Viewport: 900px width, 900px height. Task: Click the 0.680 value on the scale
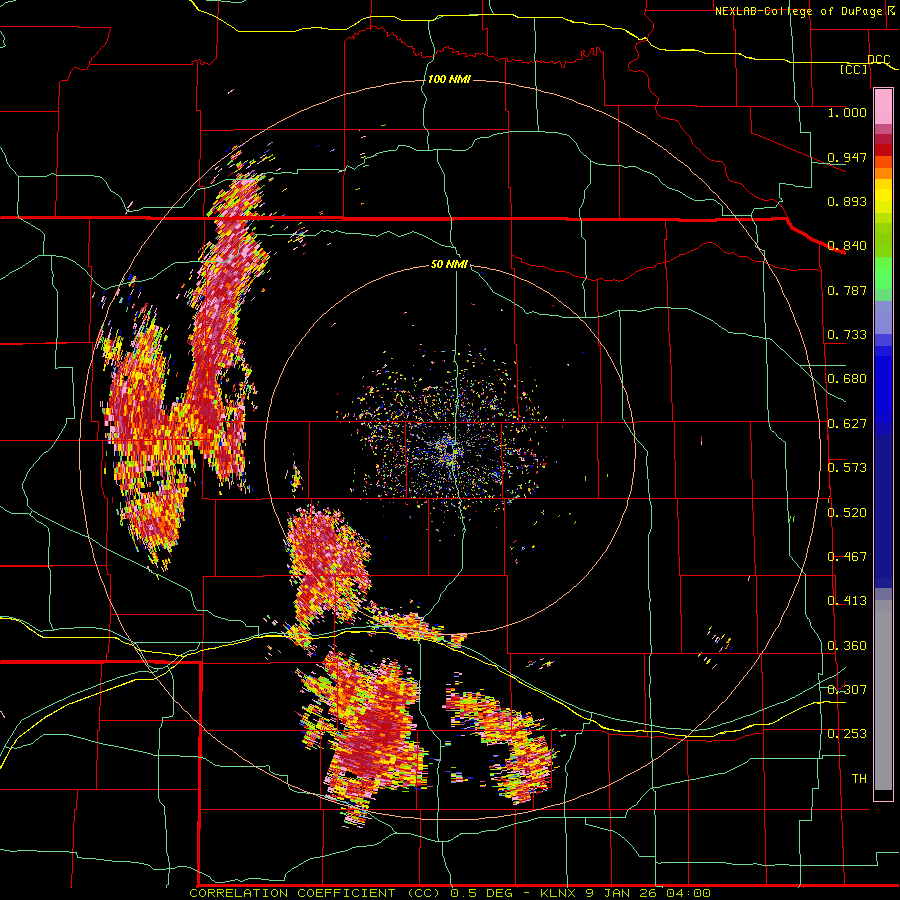[x=847, y=379]
